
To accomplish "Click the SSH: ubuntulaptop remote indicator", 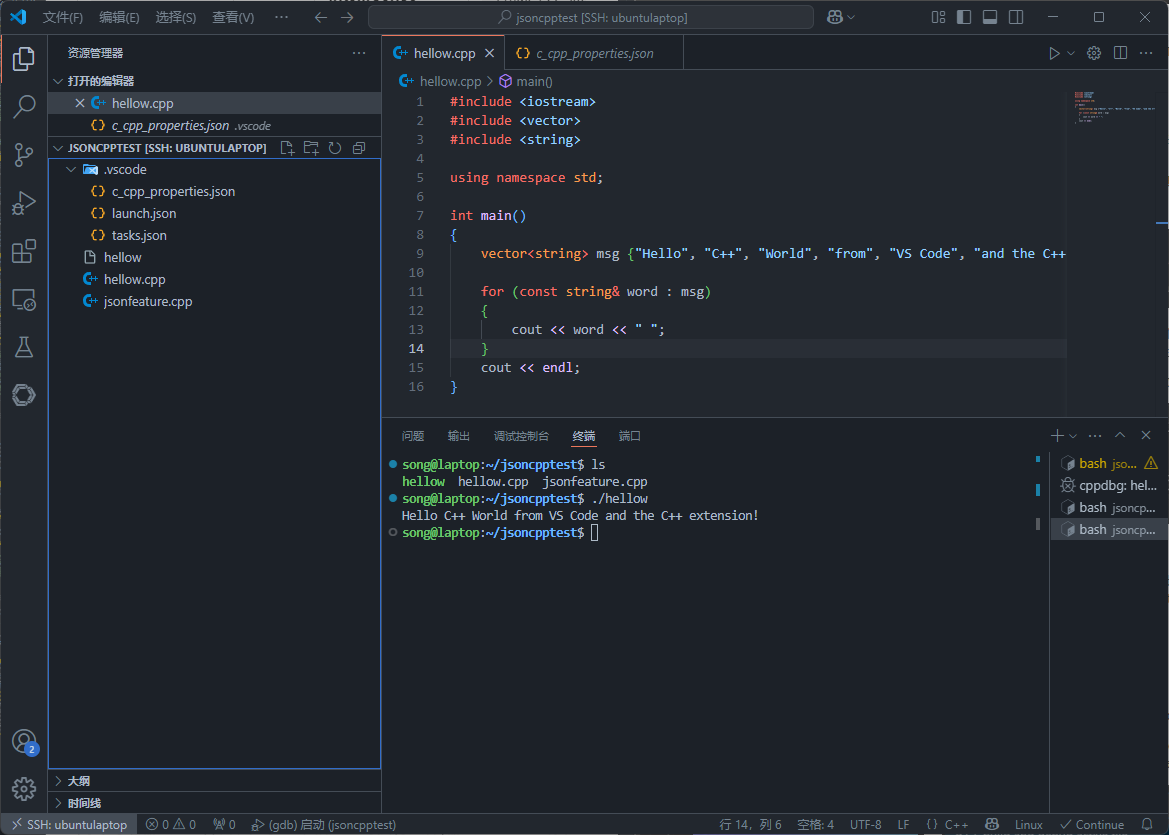I will coord(69,825).
